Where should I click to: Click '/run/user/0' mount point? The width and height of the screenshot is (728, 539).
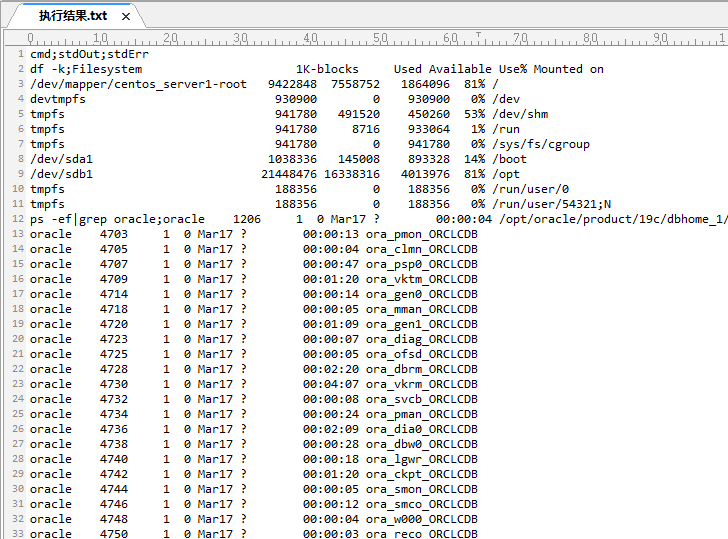[531, 189]
